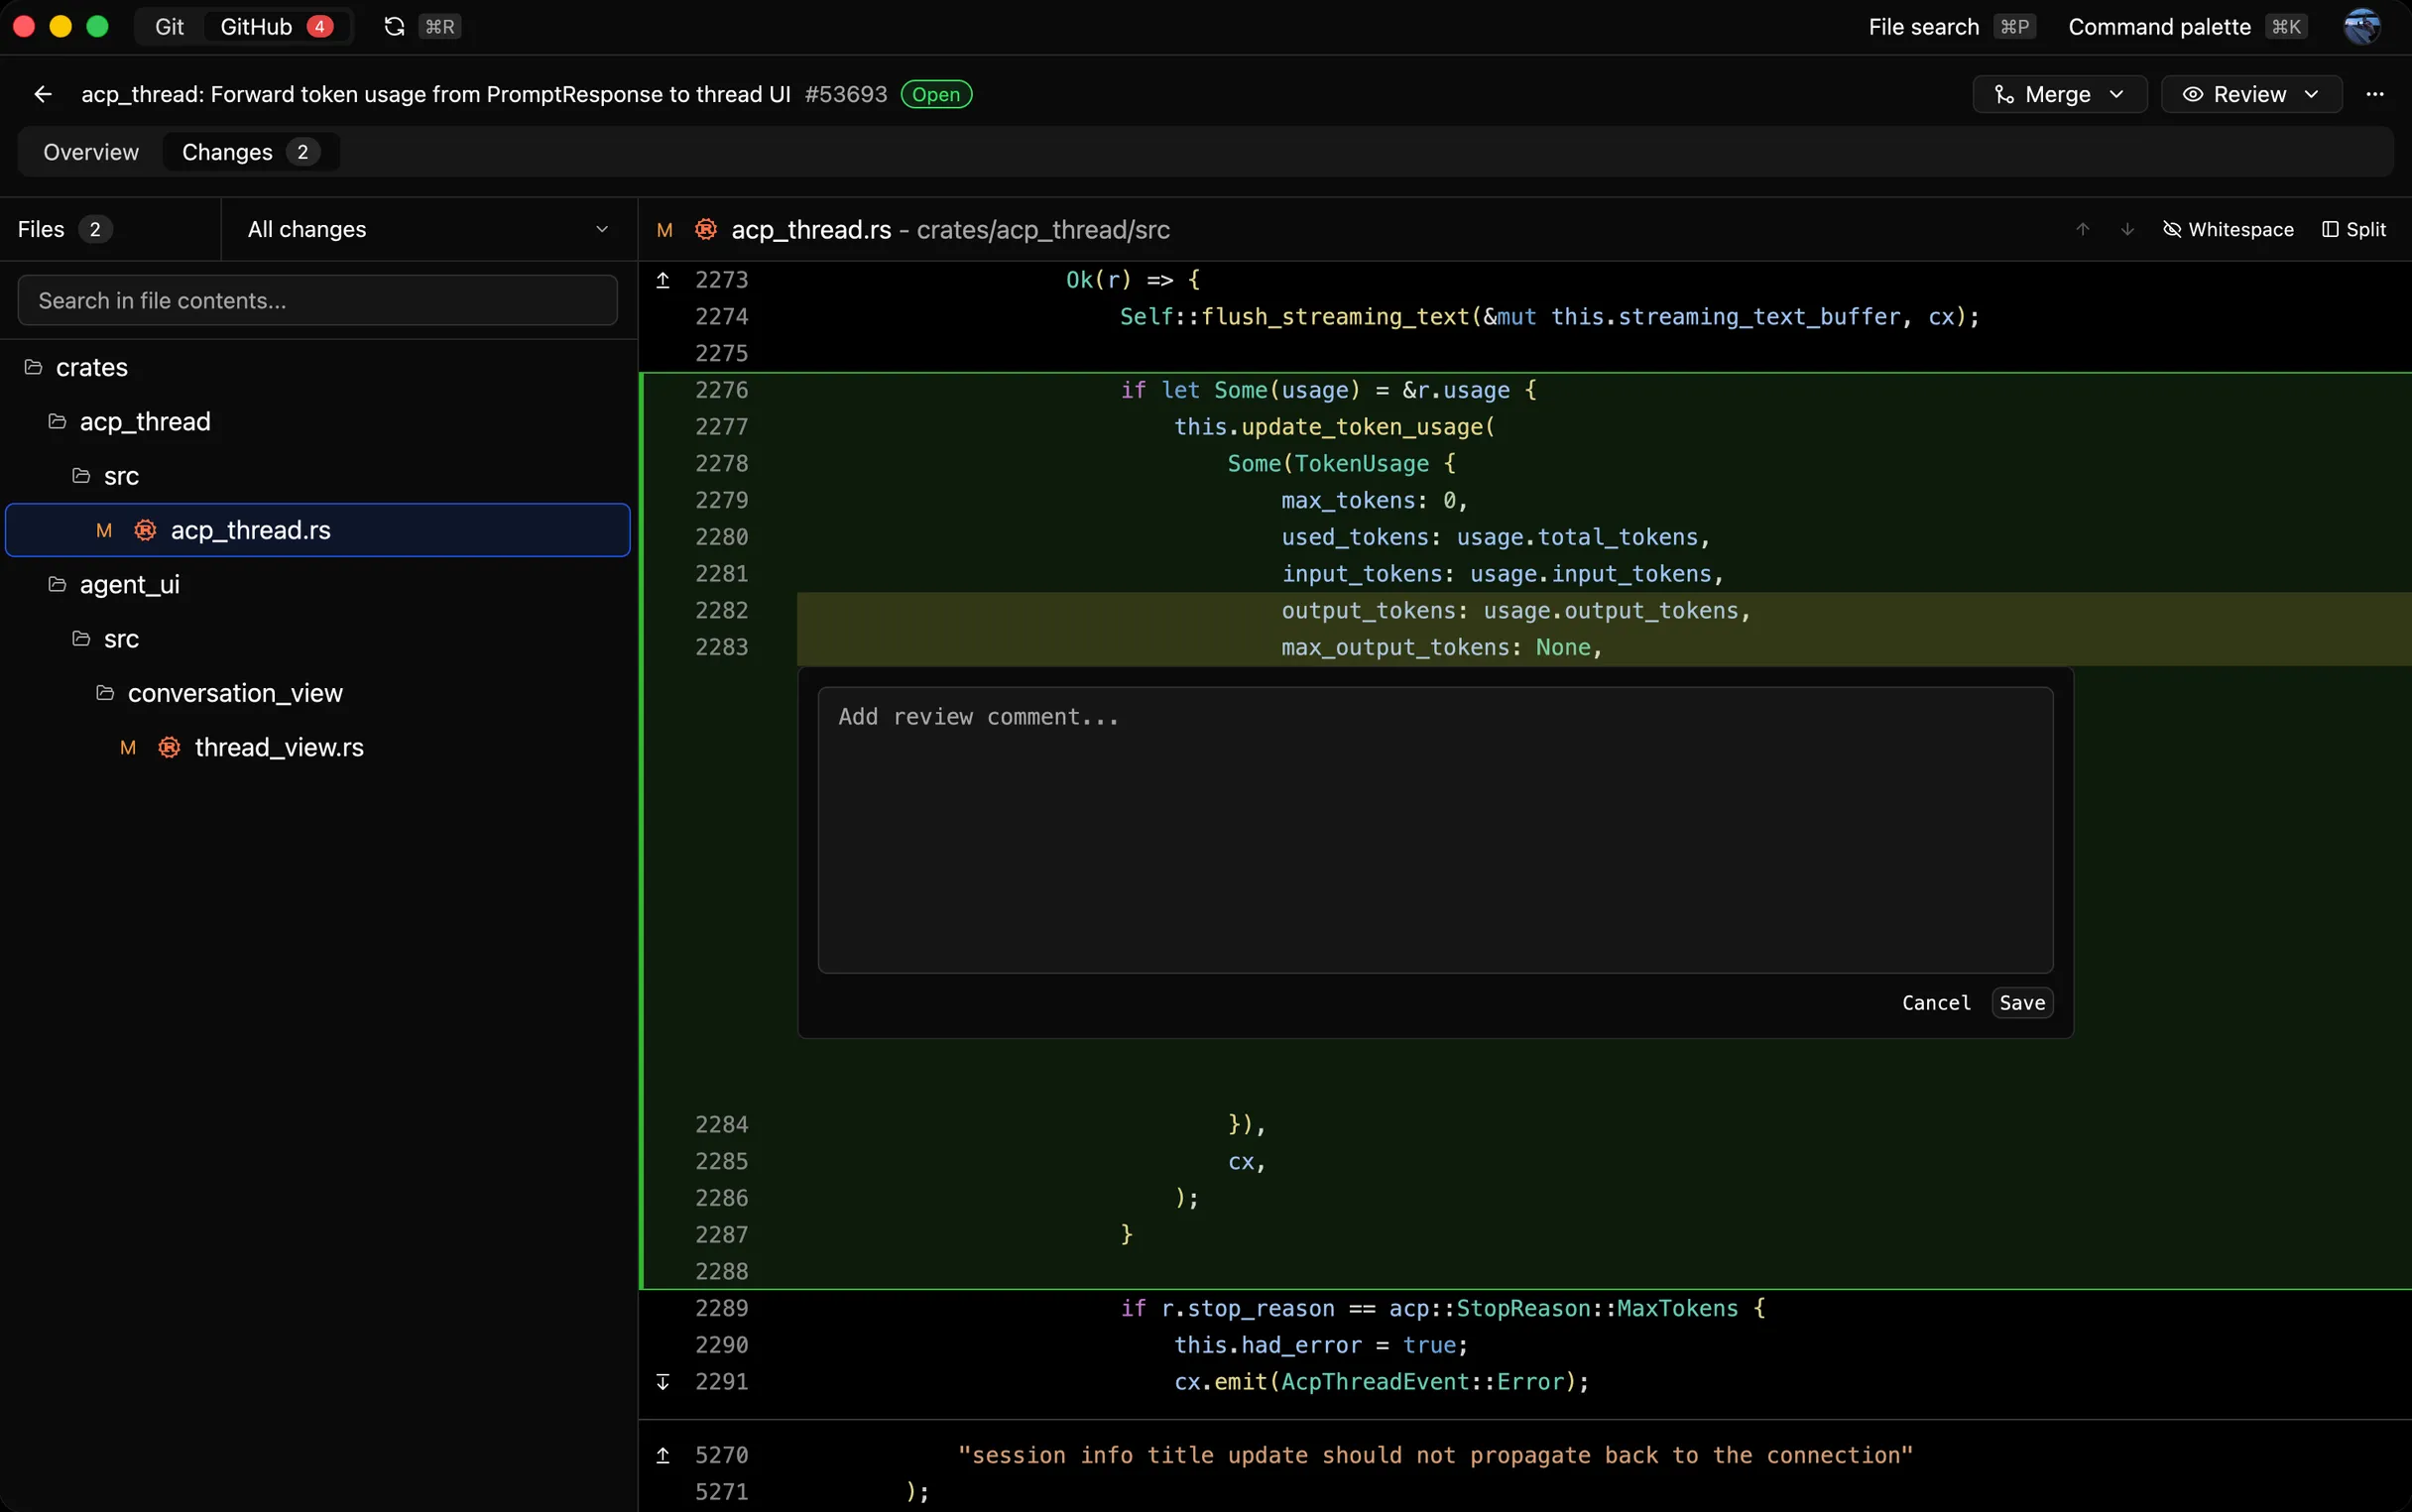
Task: Open the more options ellipsis menu
Action: click(2375, 94)
